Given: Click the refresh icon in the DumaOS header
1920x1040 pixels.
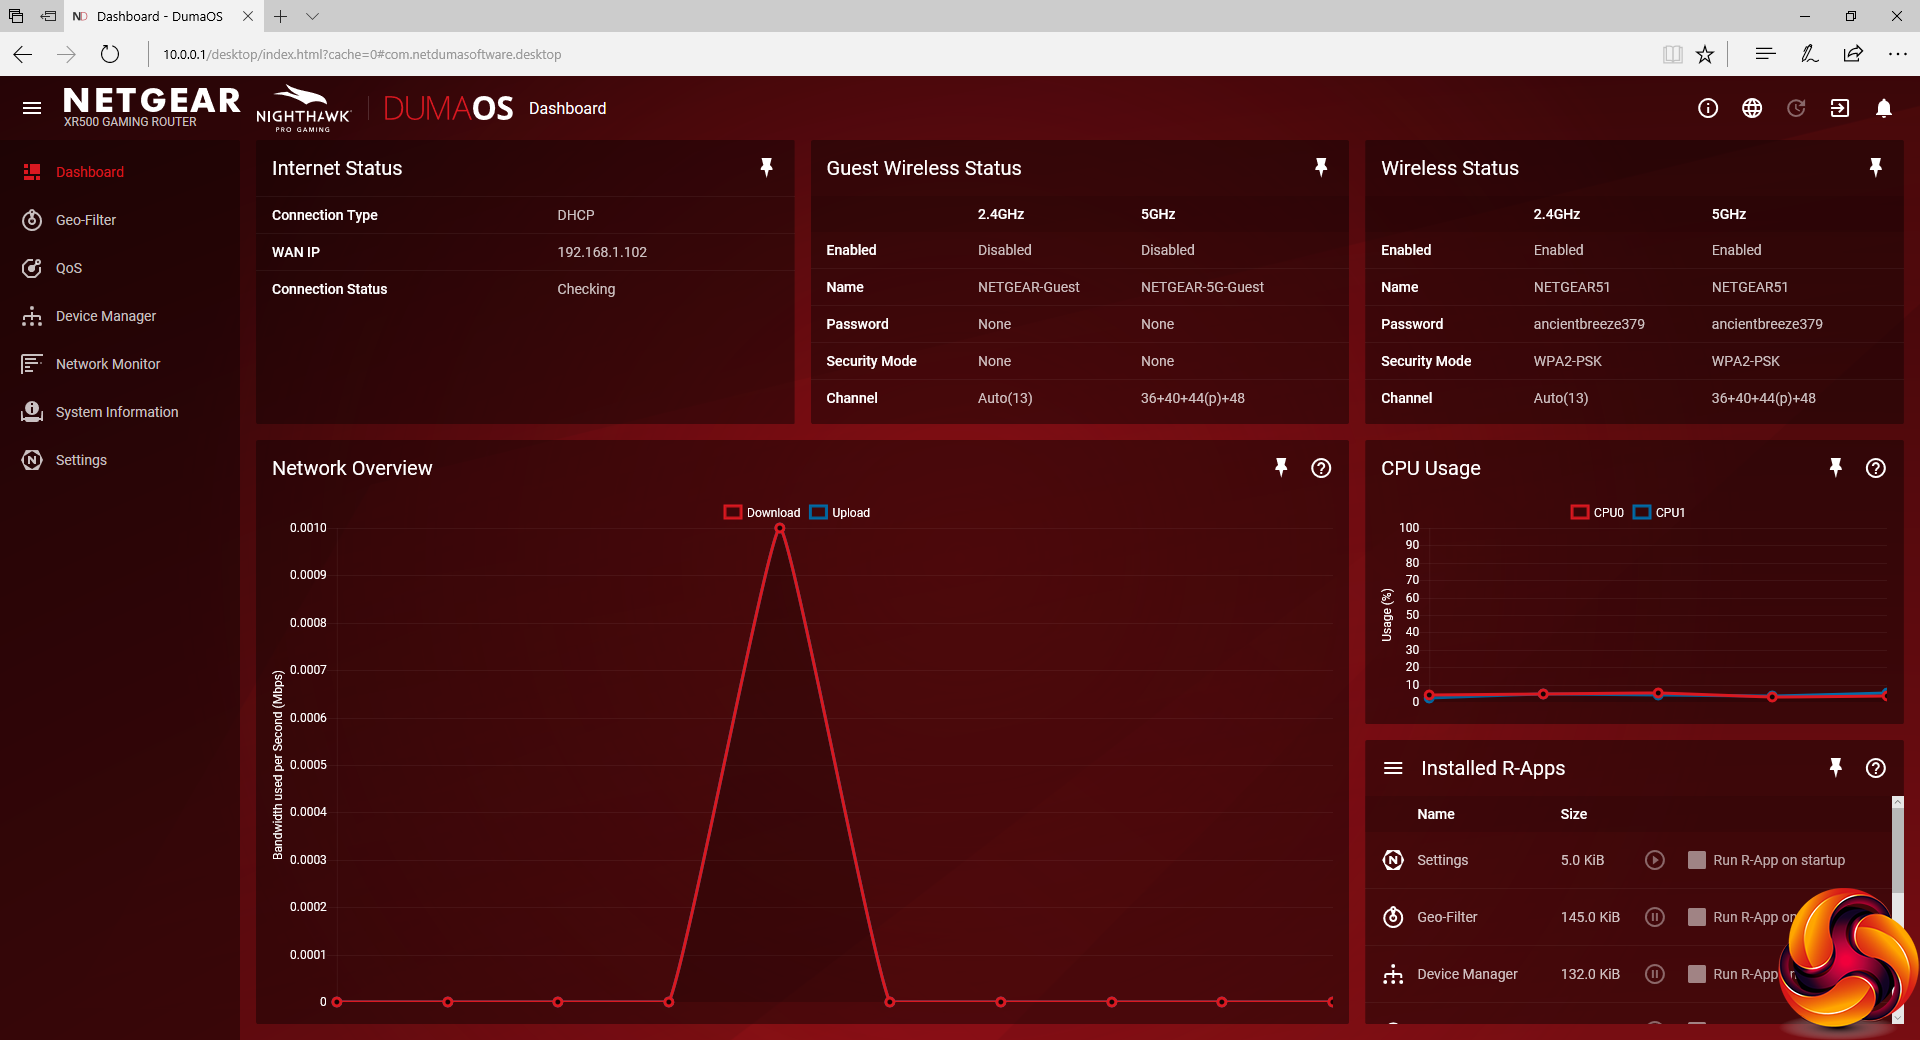Looking at the screenshot, I should point(1796,108).
